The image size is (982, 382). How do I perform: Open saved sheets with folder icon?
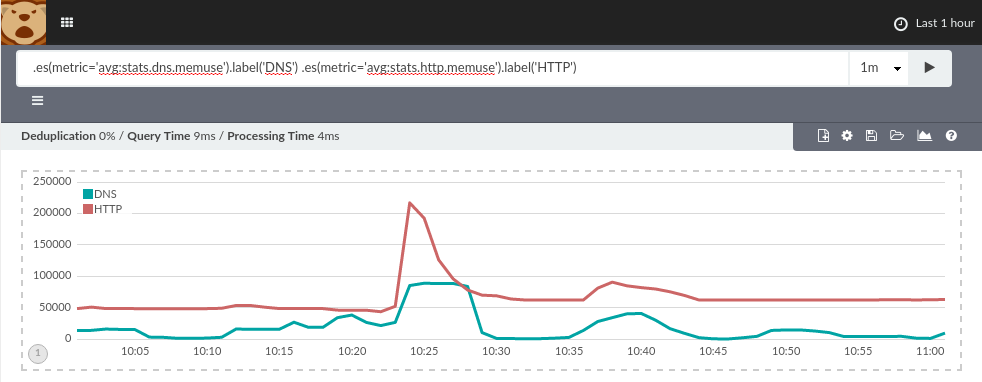coord(897,135)
